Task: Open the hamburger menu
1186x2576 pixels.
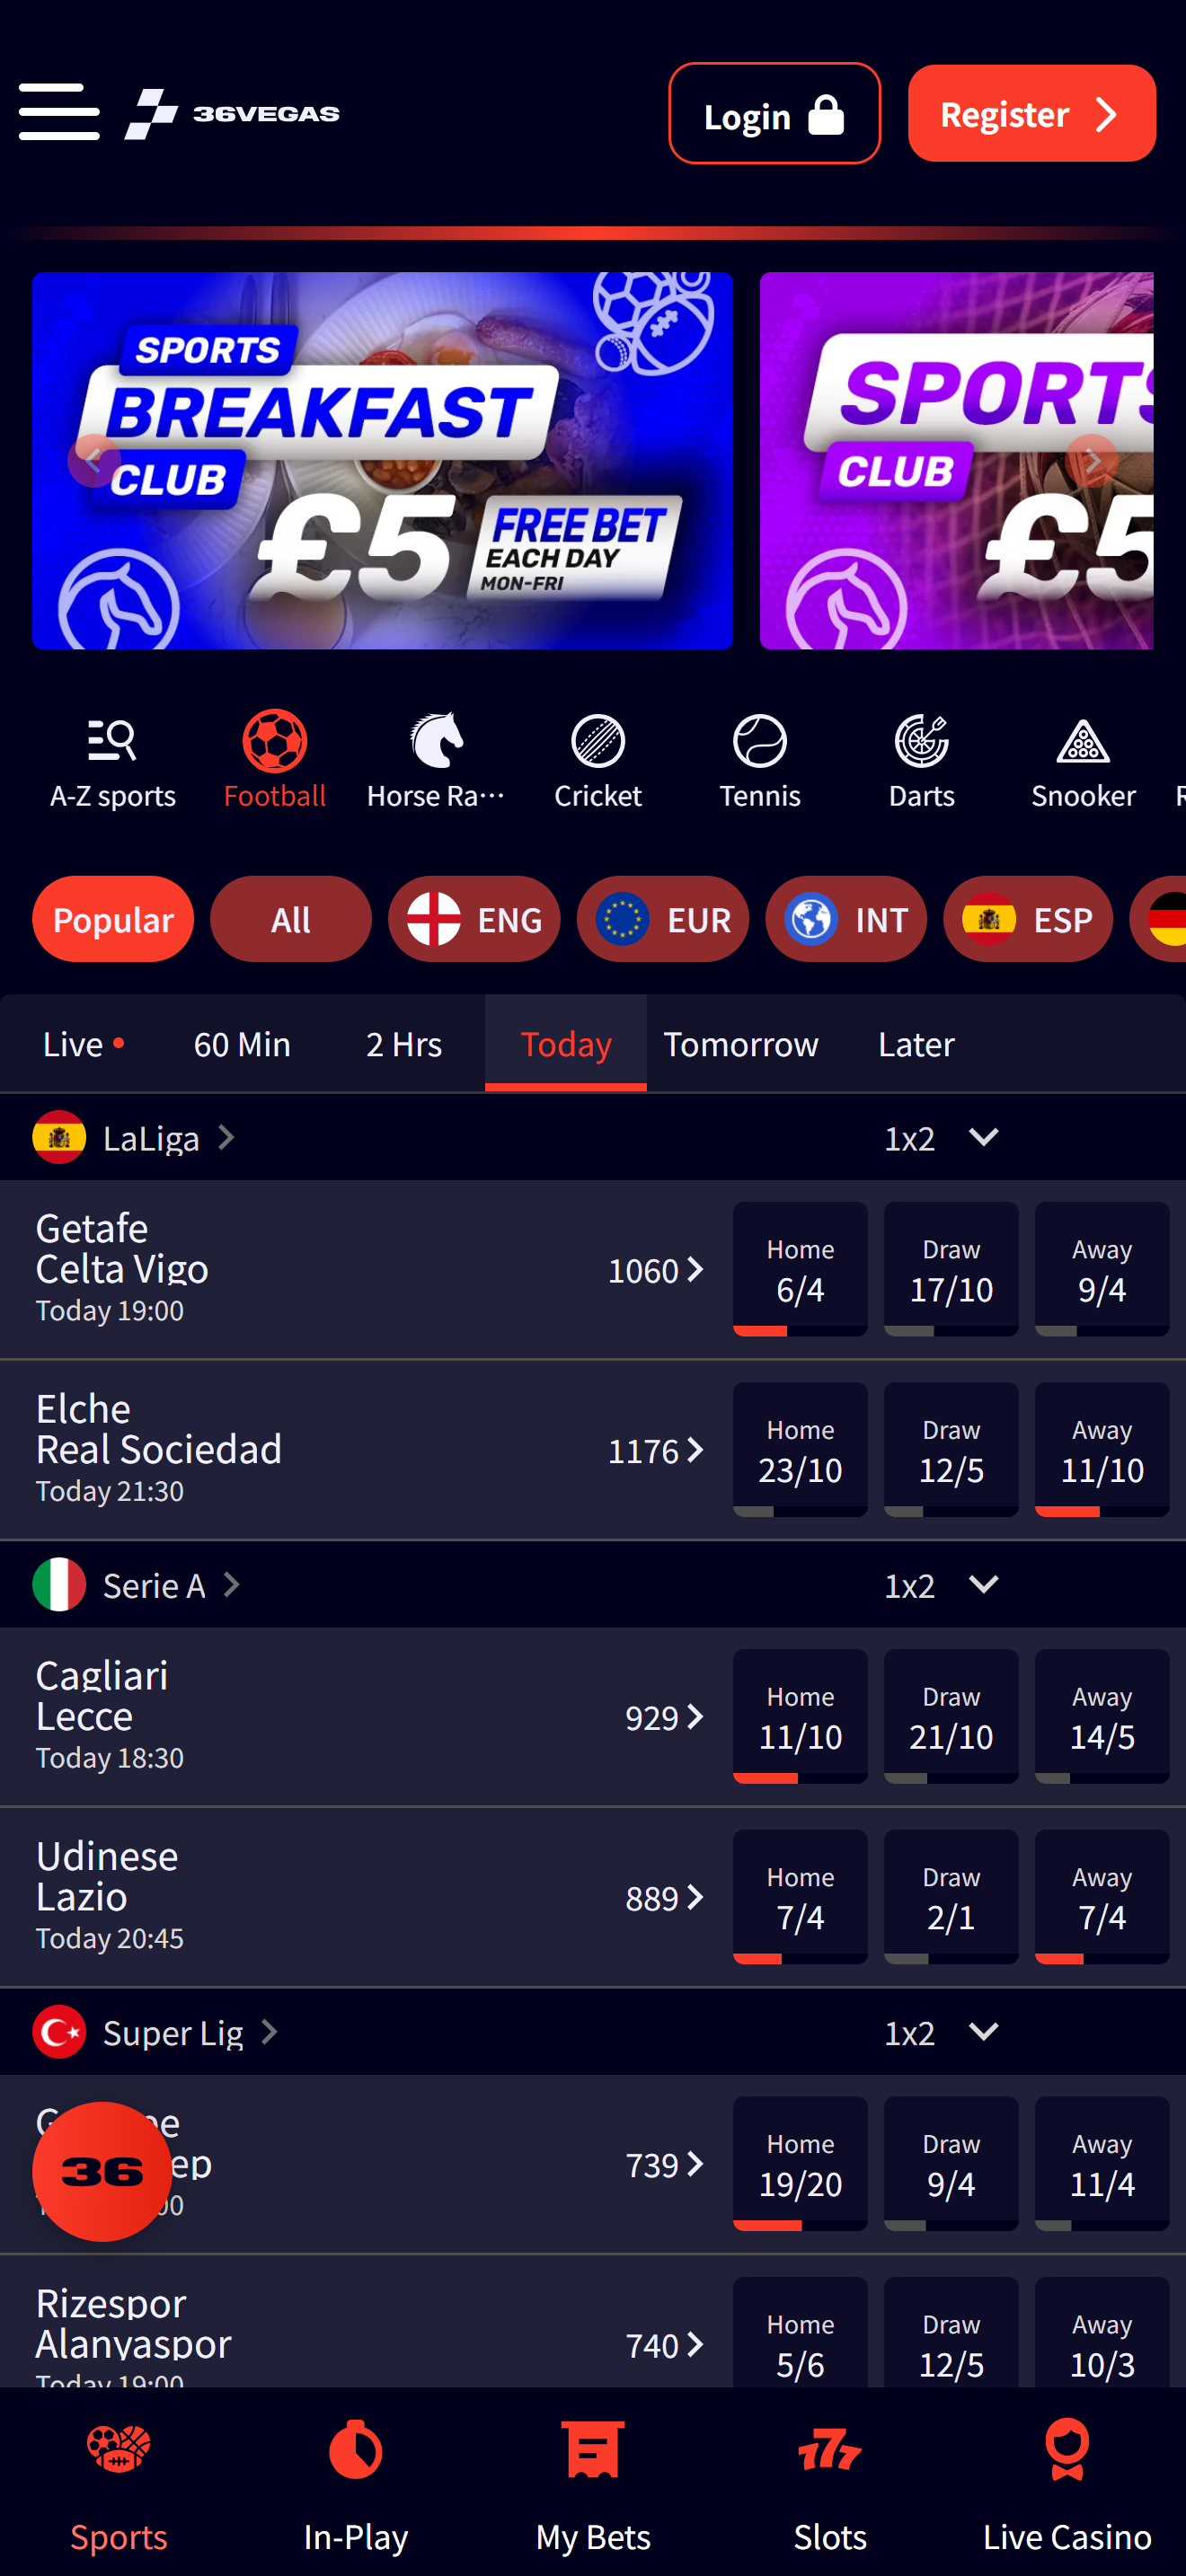Action: coord(59,112)
